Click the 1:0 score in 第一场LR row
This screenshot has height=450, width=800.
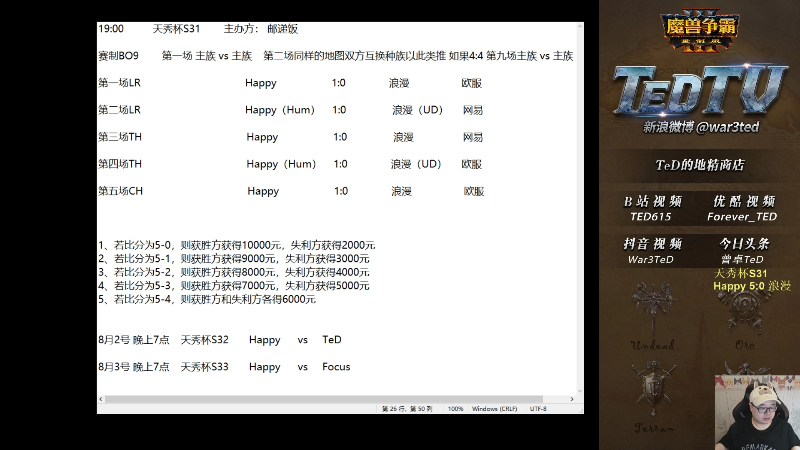pyautogui.click(x=339, y=83)
